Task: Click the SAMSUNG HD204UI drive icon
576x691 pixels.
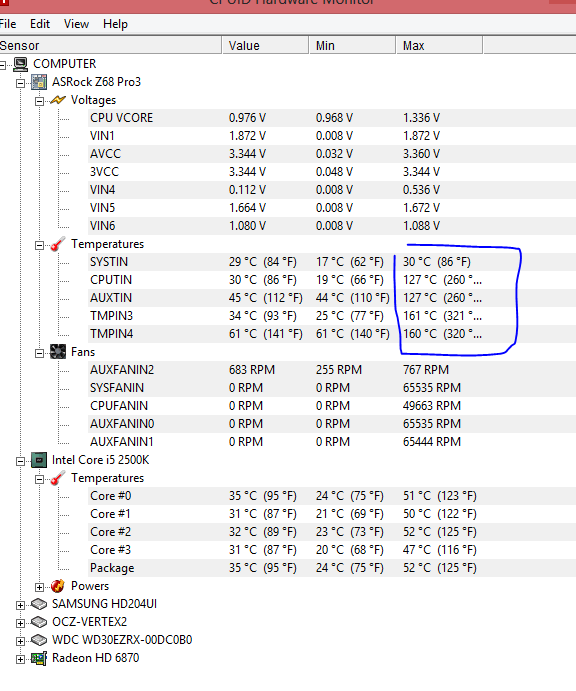Action: pyautogui.click(x=39, y=604)
